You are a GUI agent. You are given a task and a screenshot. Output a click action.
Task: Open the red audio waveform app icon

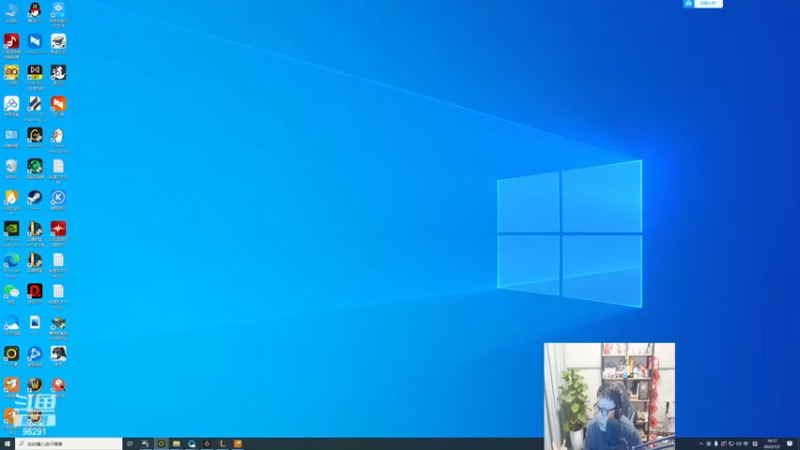(x=58, y=230)
